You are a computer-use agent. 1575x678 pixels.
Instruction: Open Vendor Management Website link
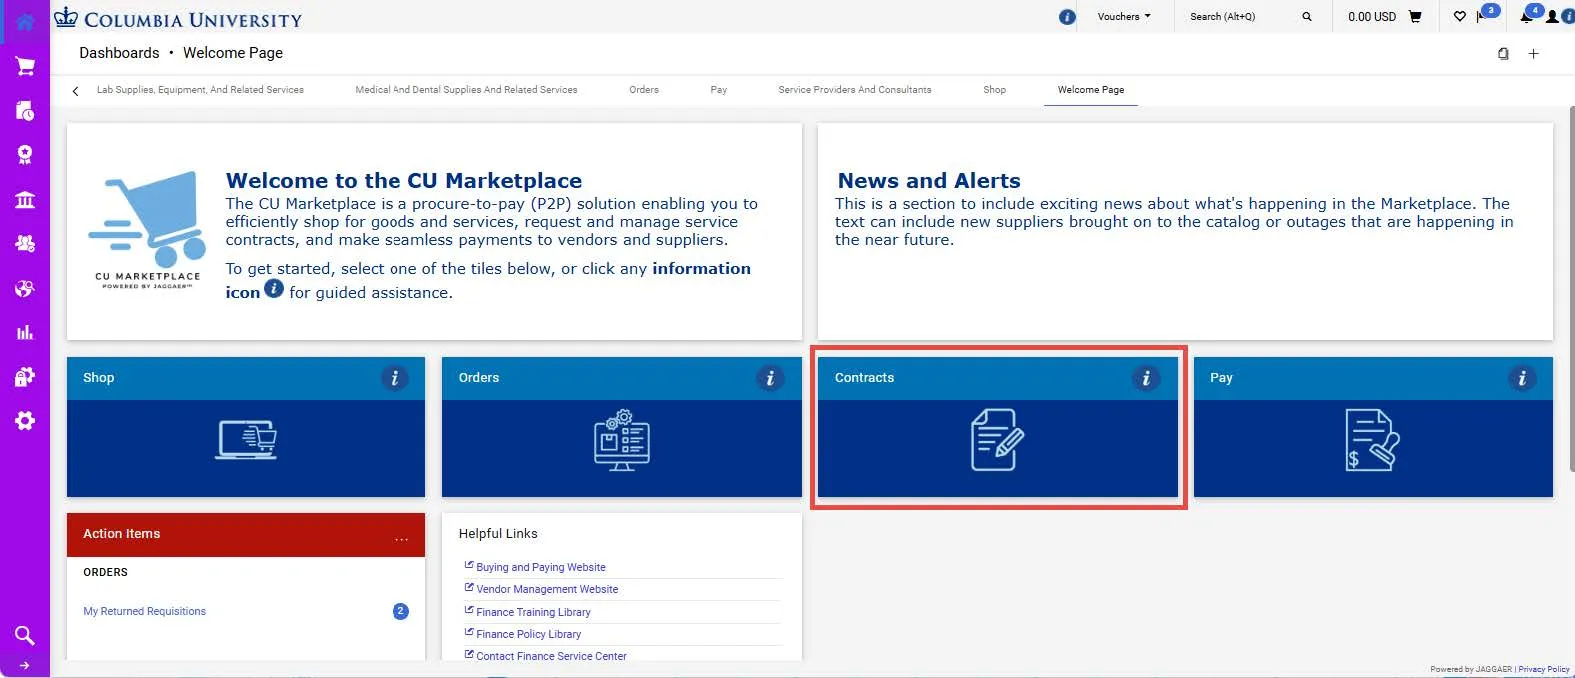[x=546, y=589]
